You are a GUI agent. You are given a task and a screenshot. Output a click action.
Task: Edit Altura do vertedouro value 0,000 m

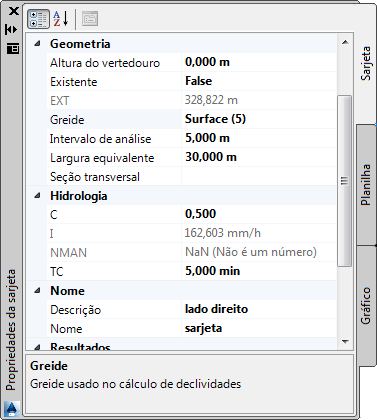[x=259, y=62]
